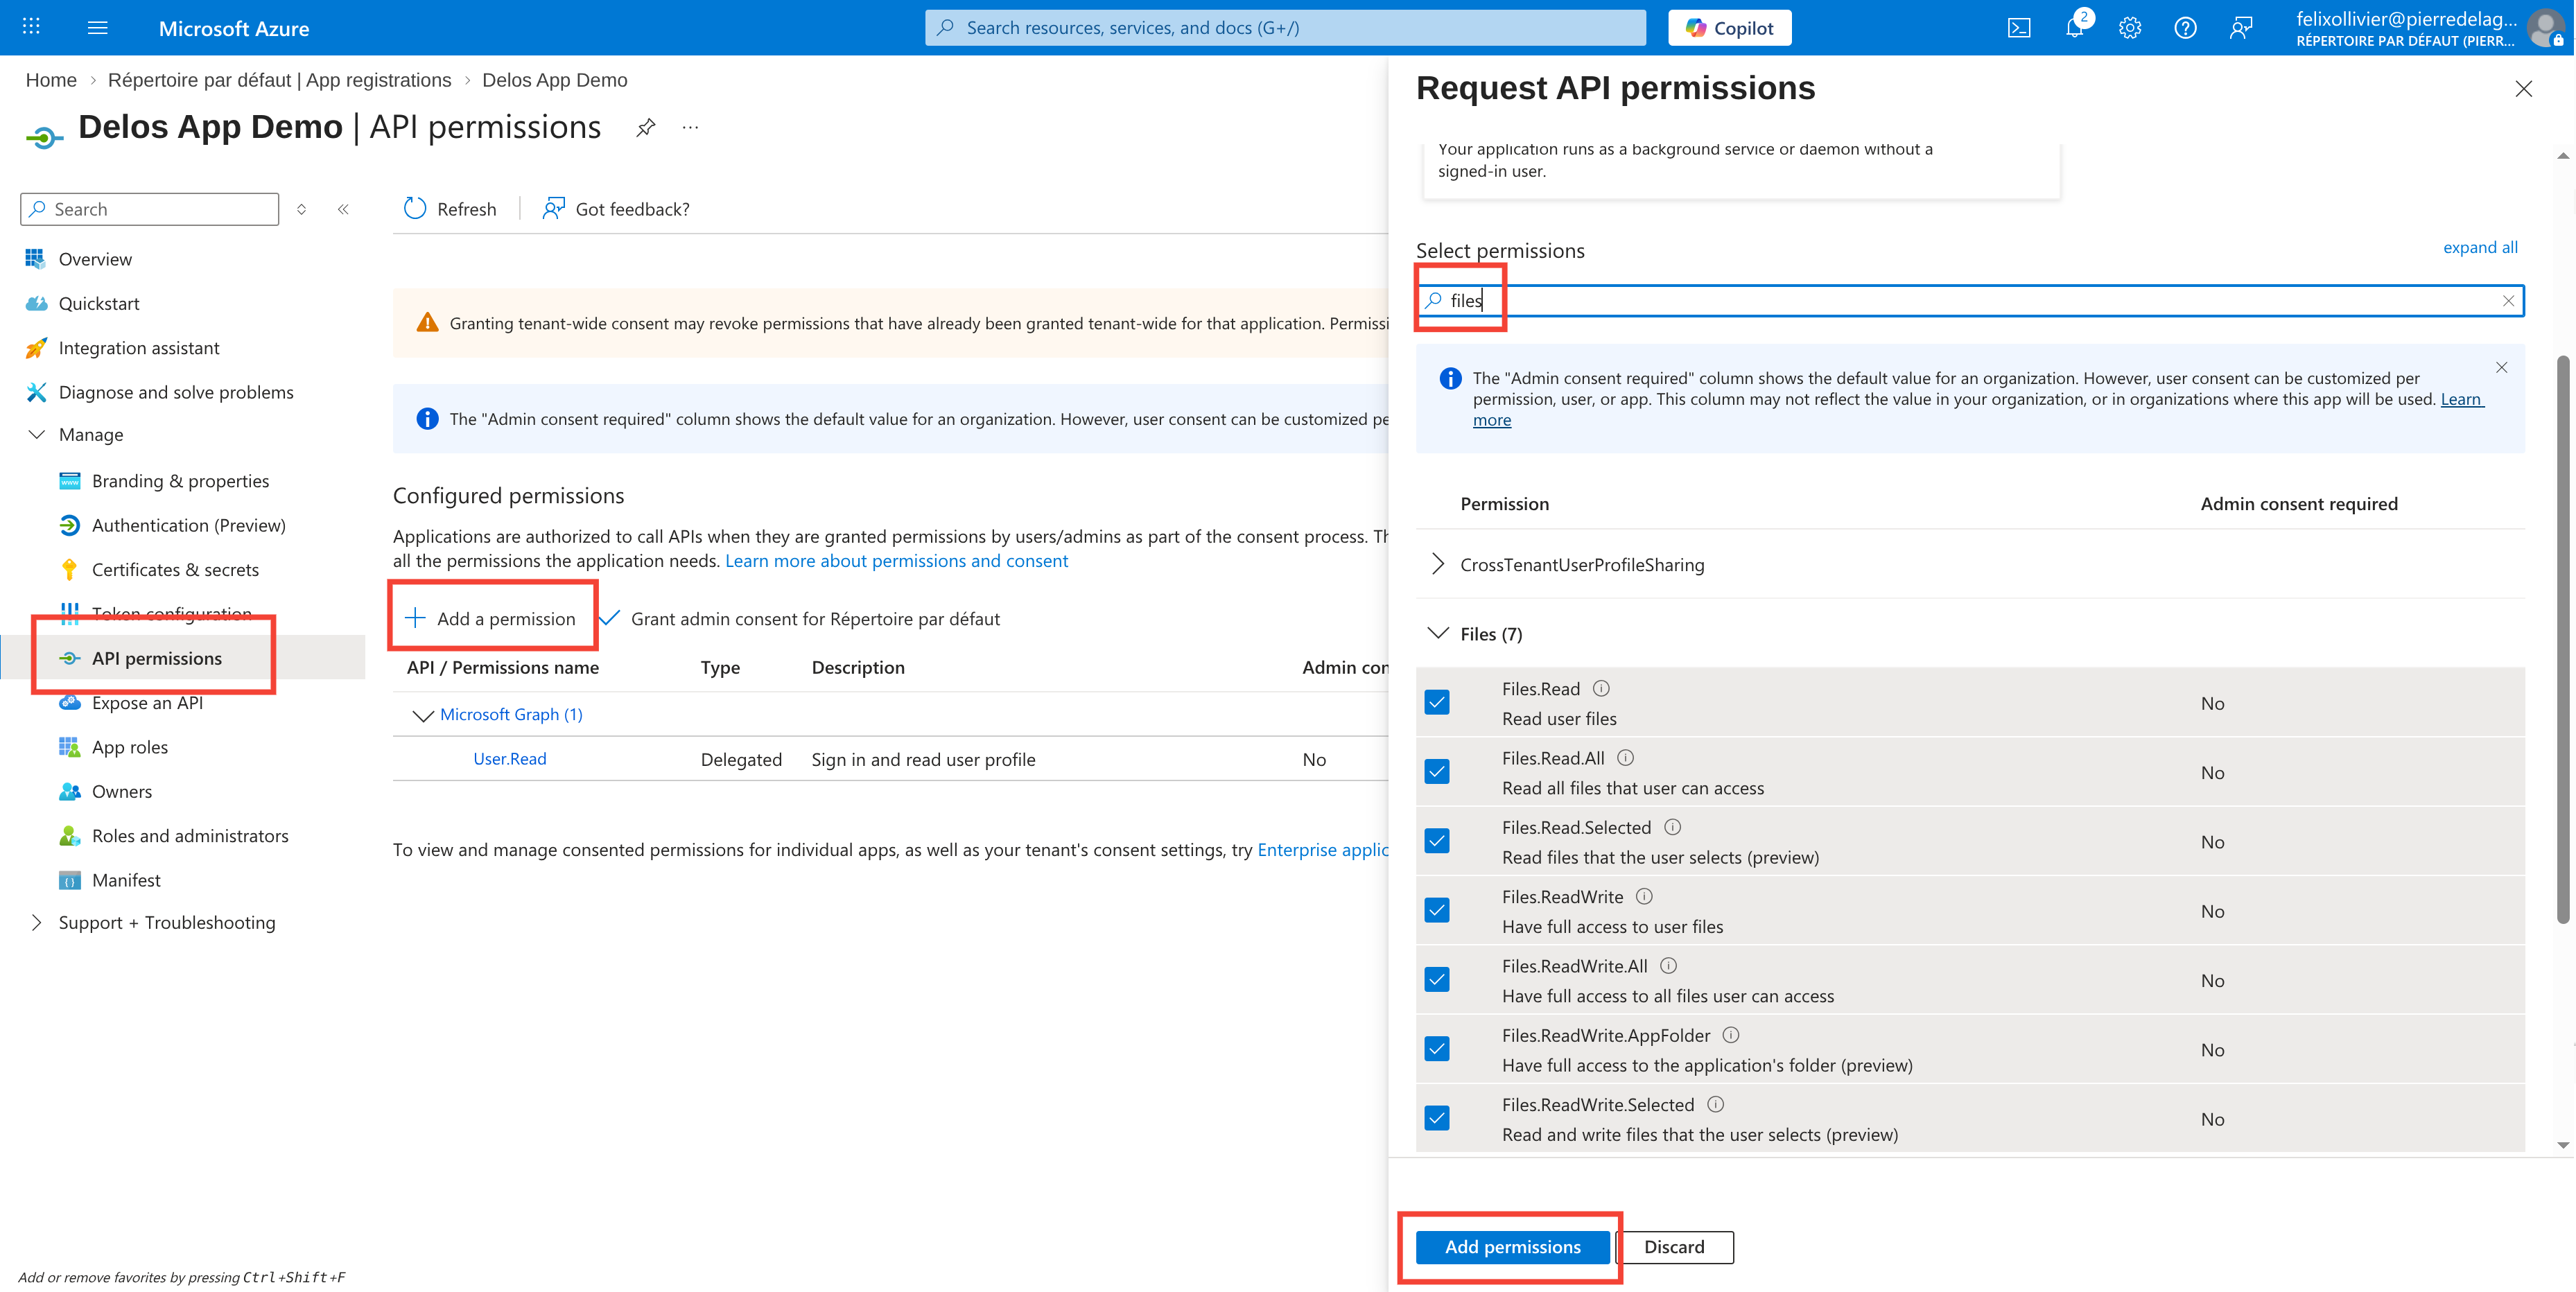Open the Azure app launcher grid icon
Screen dimensions: 2576x1292
pyautogui.click(x=31, y=27)
